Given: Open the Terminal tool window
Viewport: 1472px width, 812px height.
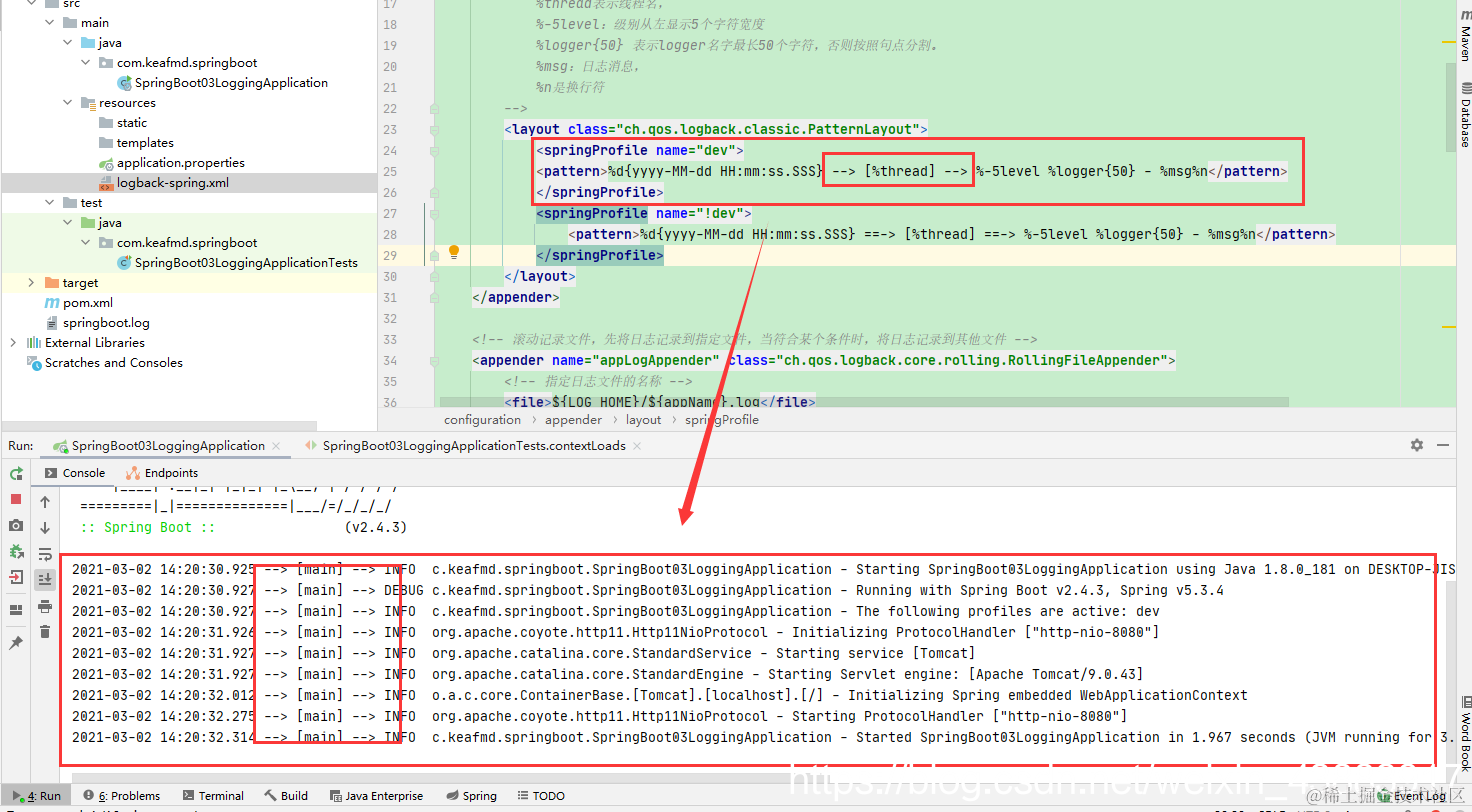Looking at the screenshot, I should (x=212, y=796).
